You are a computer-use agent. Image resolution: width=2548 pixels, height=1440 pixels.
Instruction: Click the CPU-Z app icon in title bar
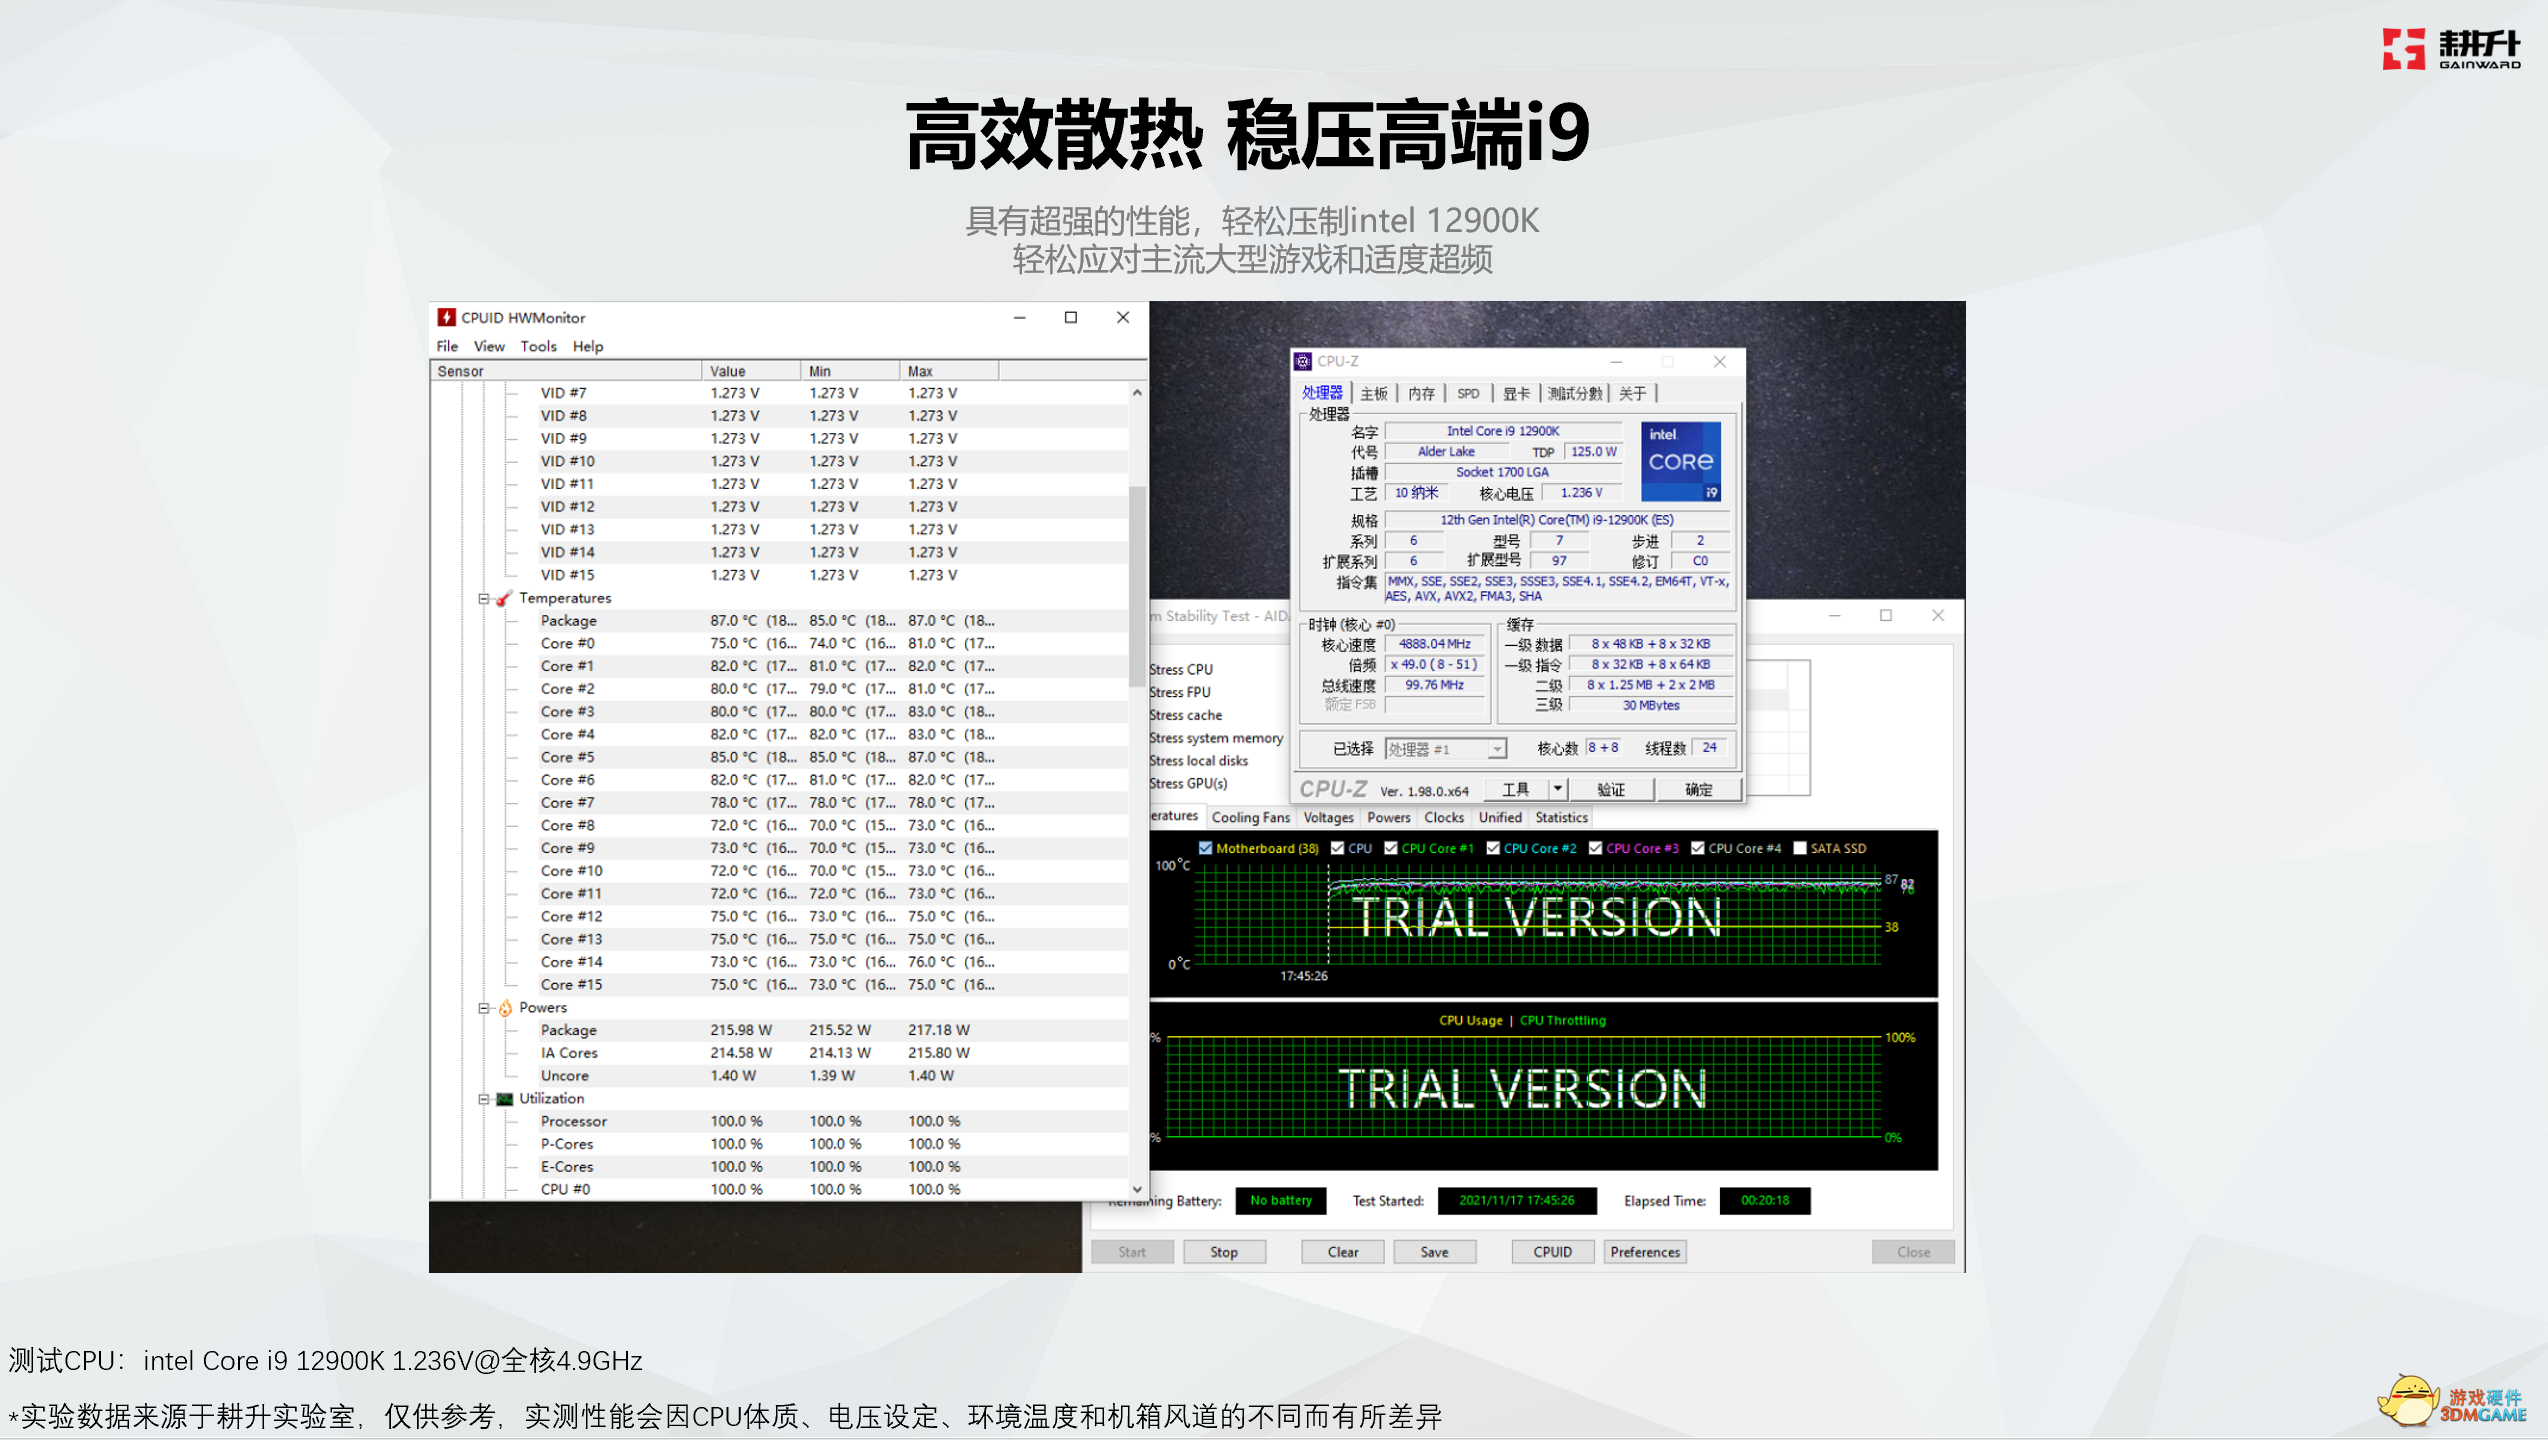[x=1303, y=361]
